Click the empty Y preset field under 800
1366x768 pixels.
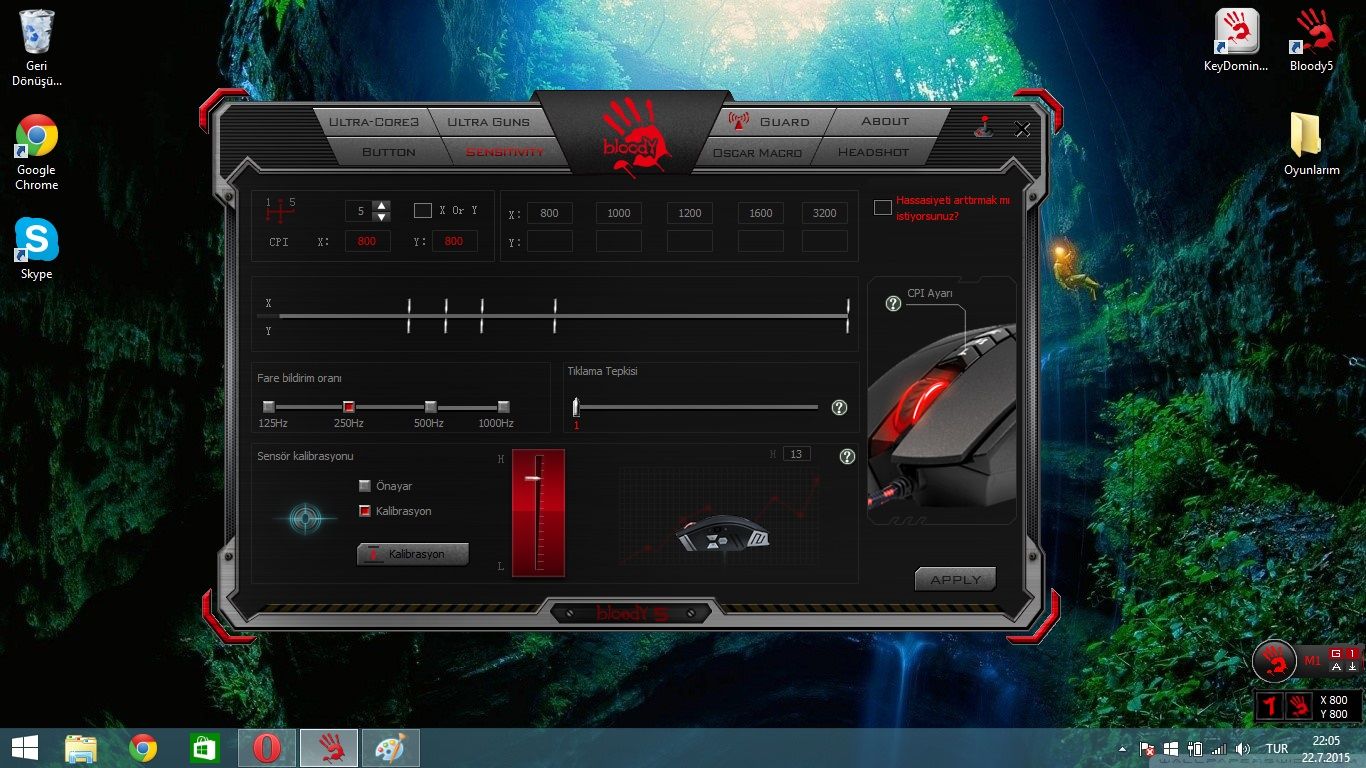point(550,241)
